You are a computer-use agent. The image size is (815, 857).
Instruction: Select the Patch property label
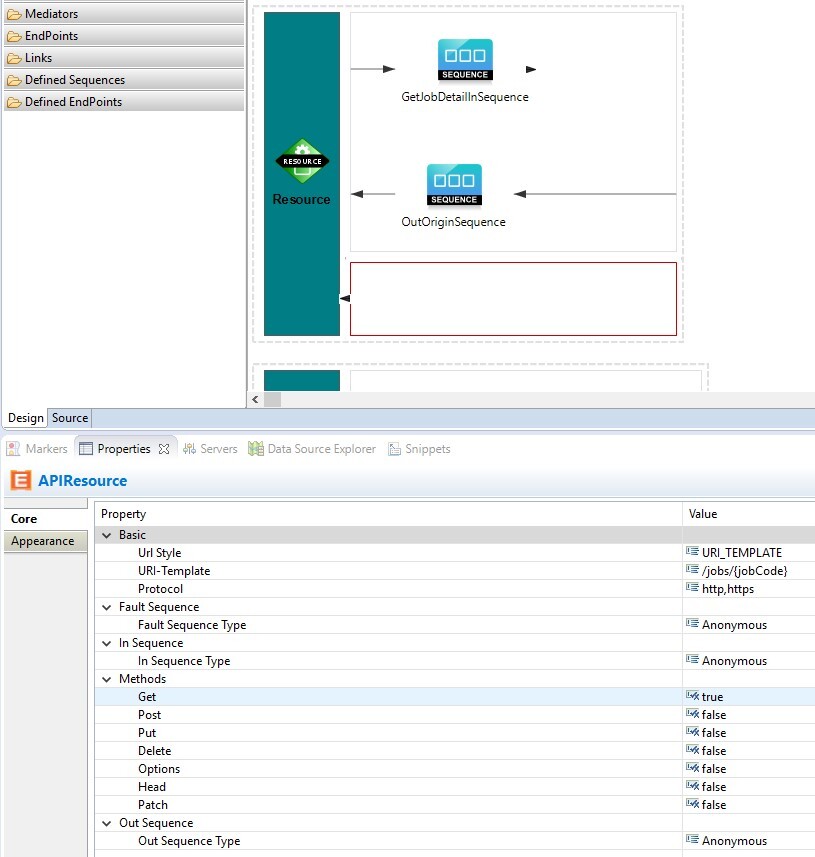[x=153, y=805]
